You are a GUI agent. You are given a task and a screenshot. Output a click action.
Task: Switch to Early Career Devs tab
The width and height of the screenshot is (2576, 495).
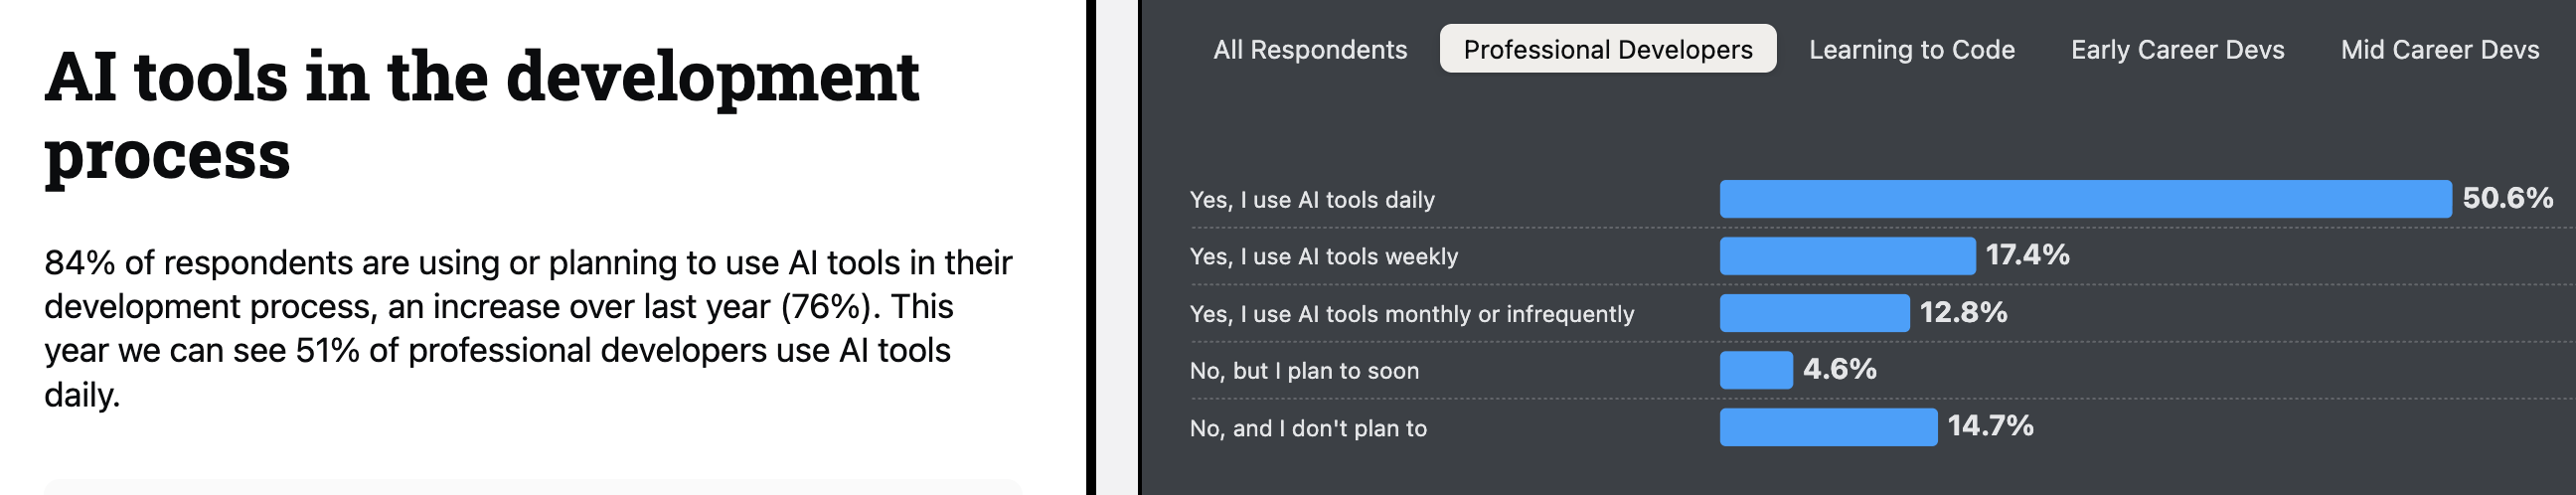pos(2177,49)
